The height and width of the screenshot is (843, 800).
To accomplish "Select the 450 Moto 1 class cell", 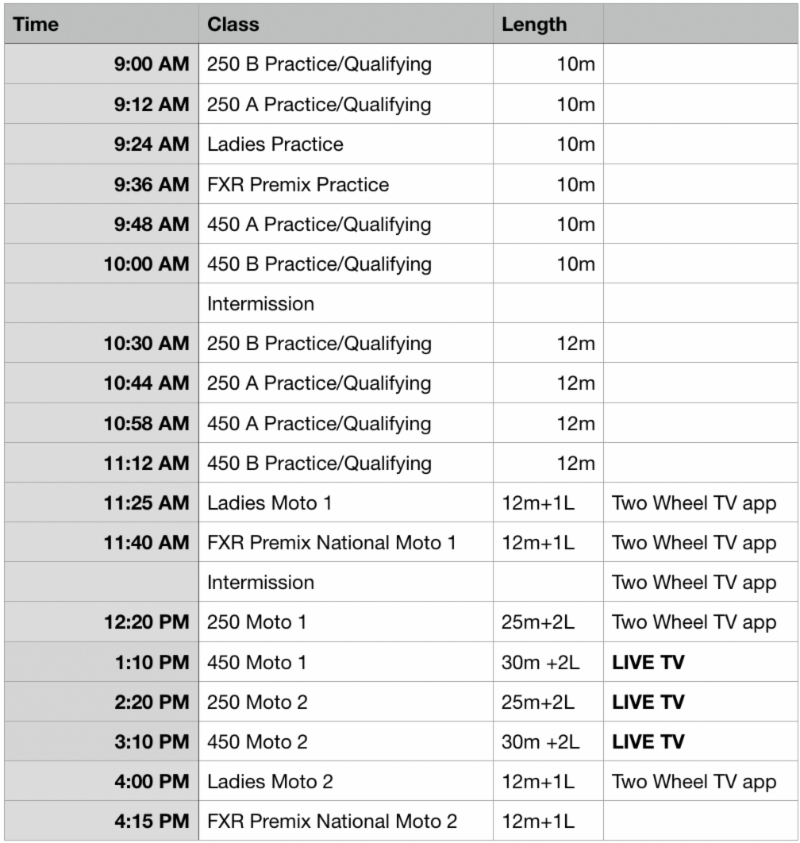I will pyautogui.click(x=257, y=662).
